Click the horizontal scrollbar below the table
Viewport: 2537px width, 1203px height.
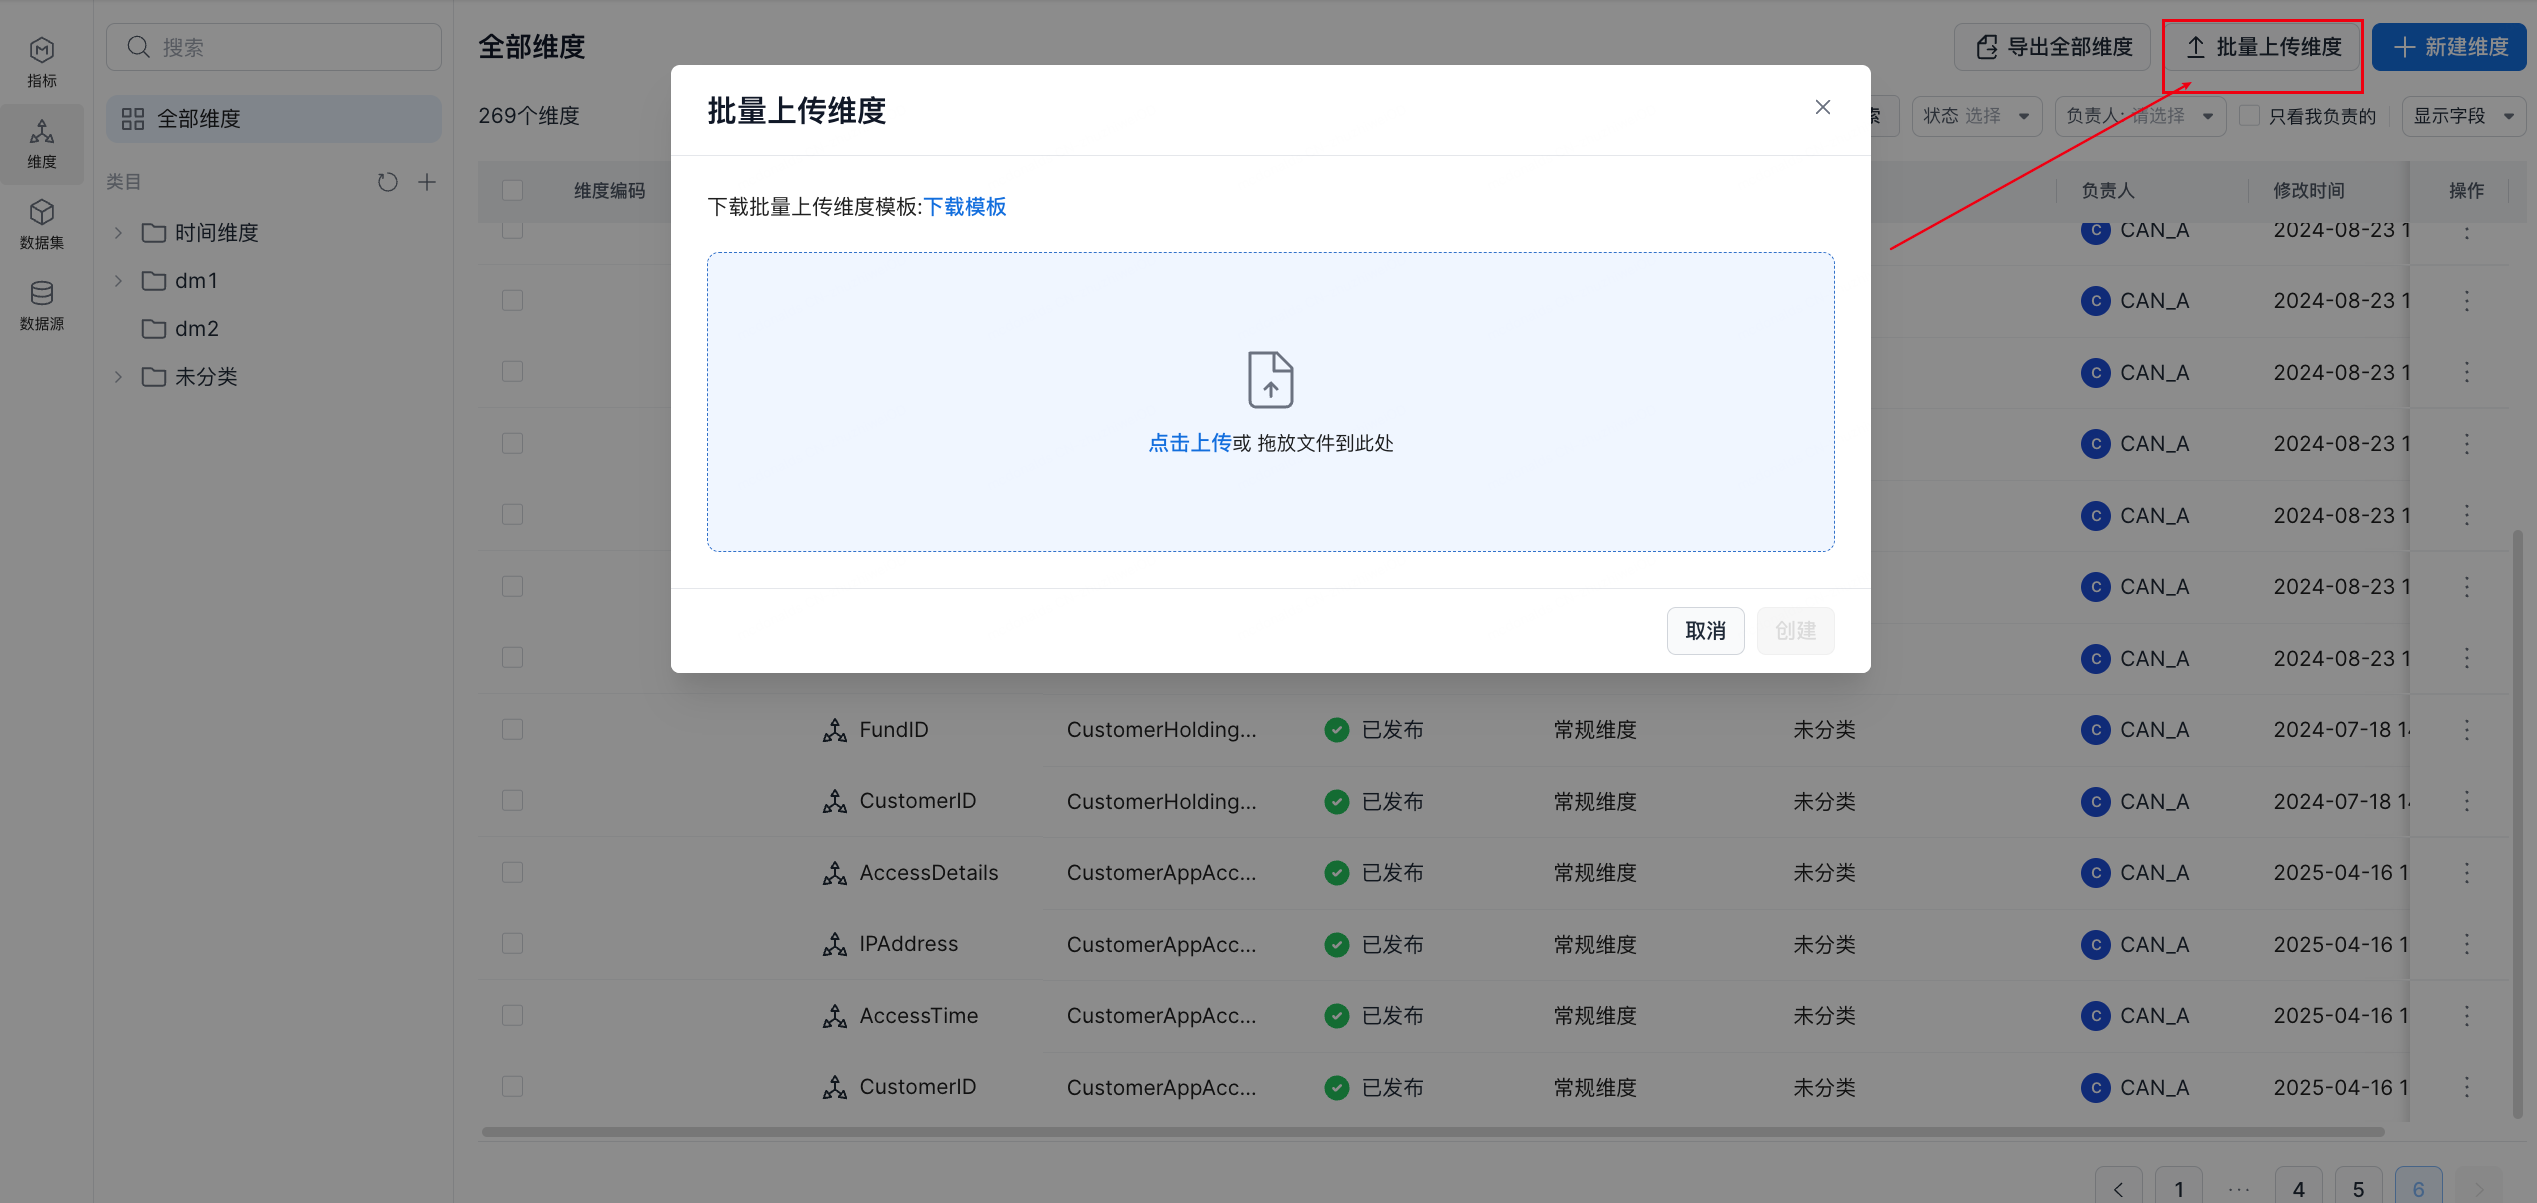[x=1432, y=1132]
